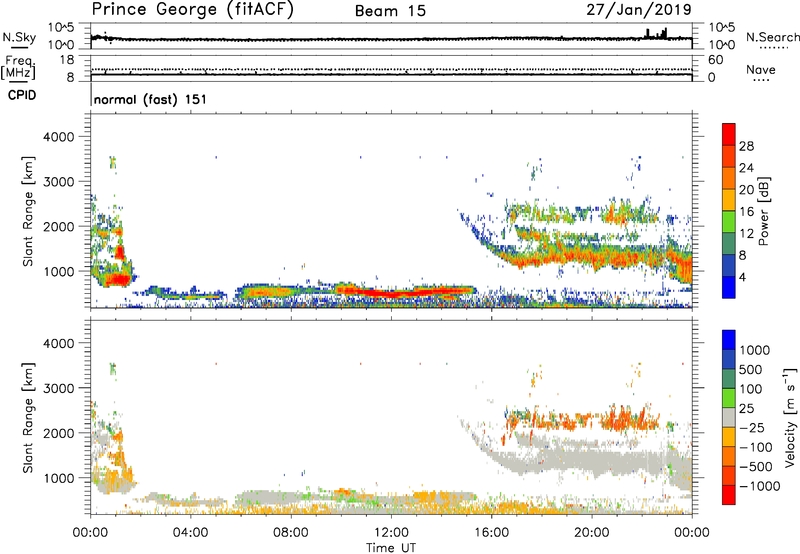800x554 pixels.
Task: Click the 'Velocity [m s-1]' color bar label
Action: (790, 417)
